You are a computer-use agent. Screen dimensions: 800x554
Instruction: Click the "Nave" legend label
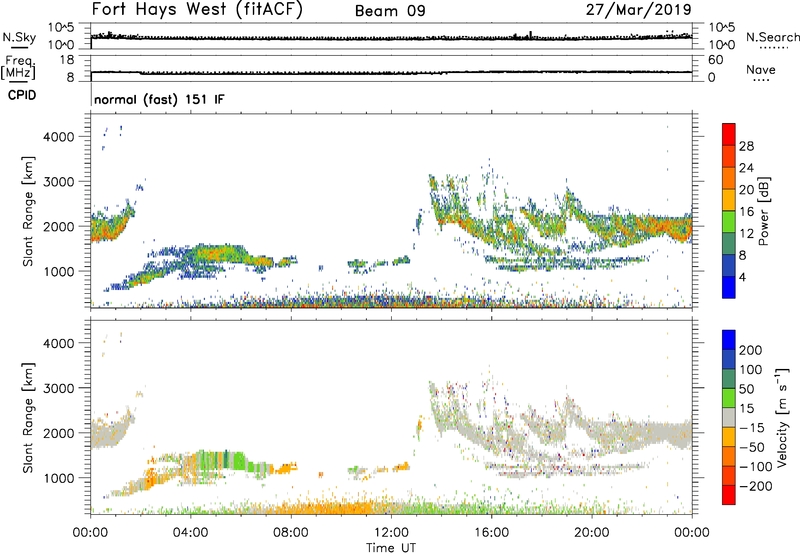761,70
